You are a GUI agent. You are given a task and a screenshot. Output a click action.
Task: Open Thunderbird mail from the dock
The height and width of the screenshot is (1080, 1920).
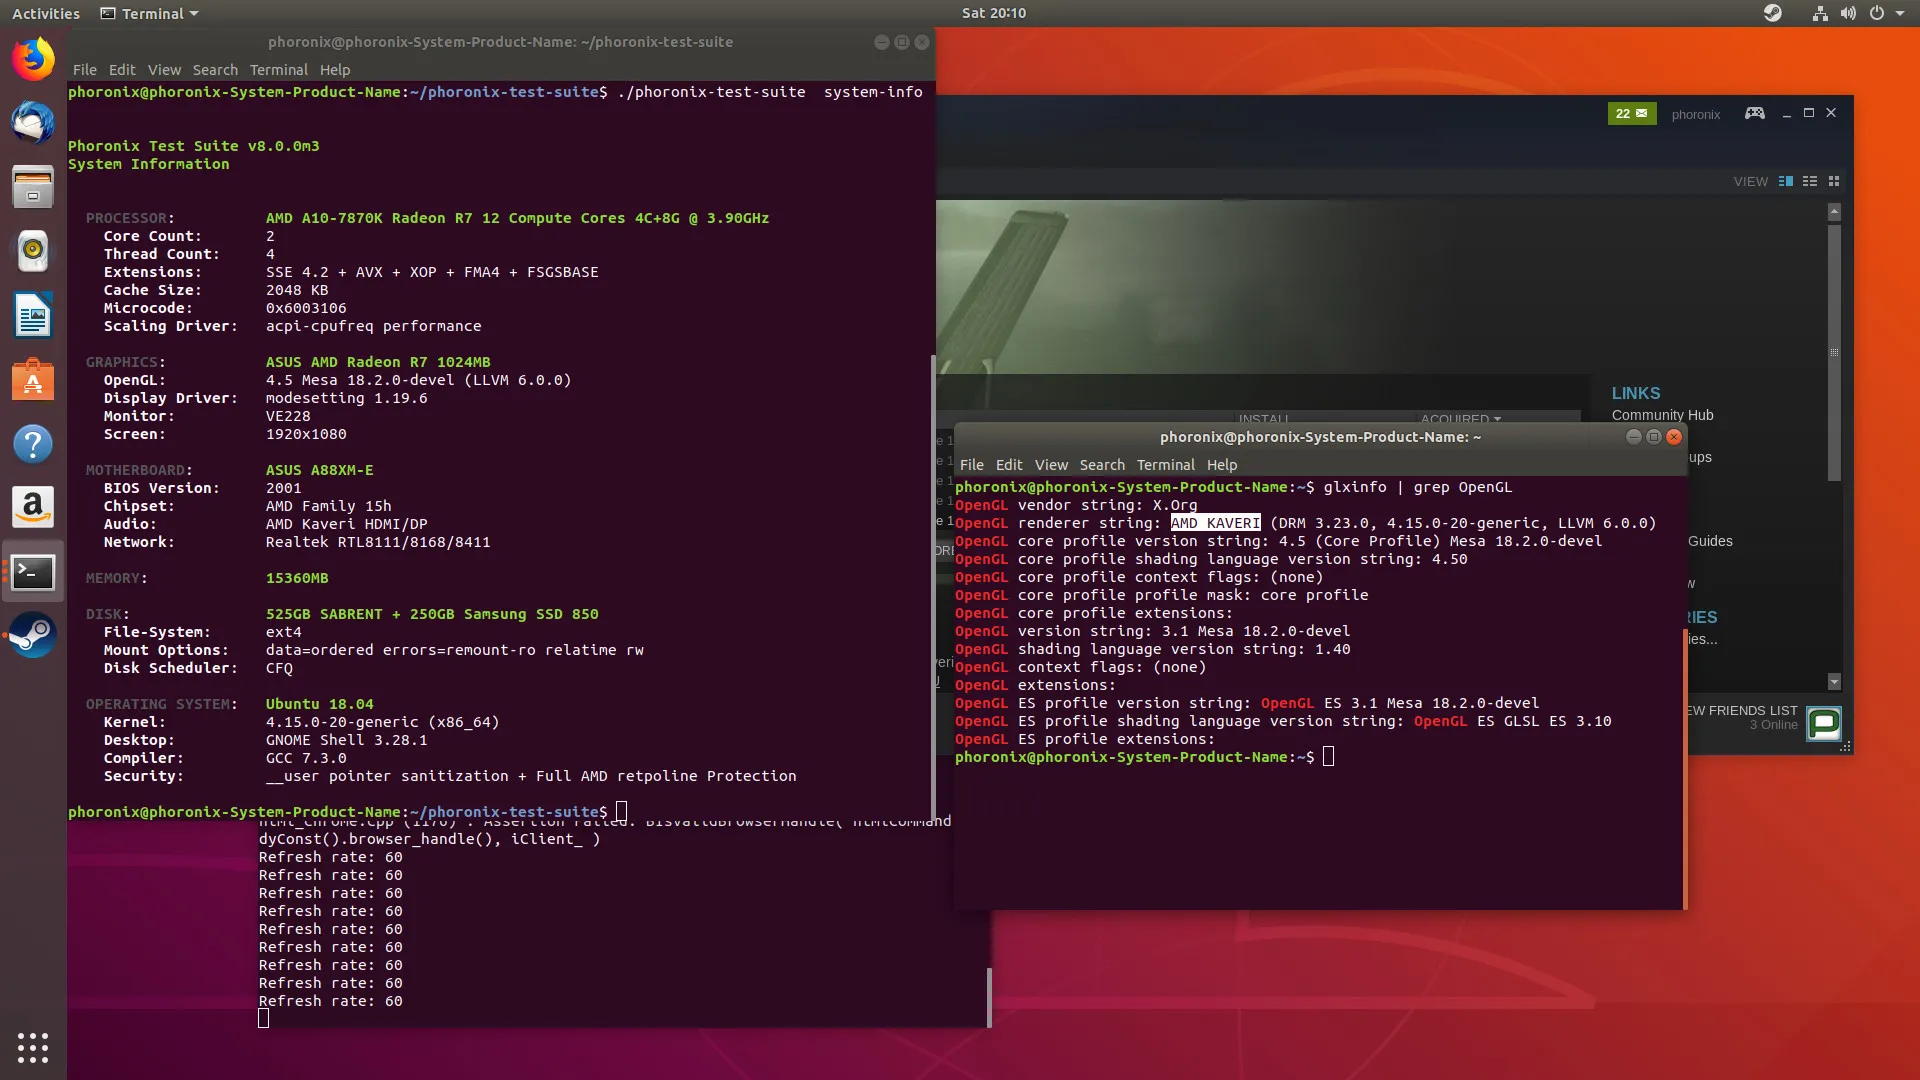[x=33, y=123]
